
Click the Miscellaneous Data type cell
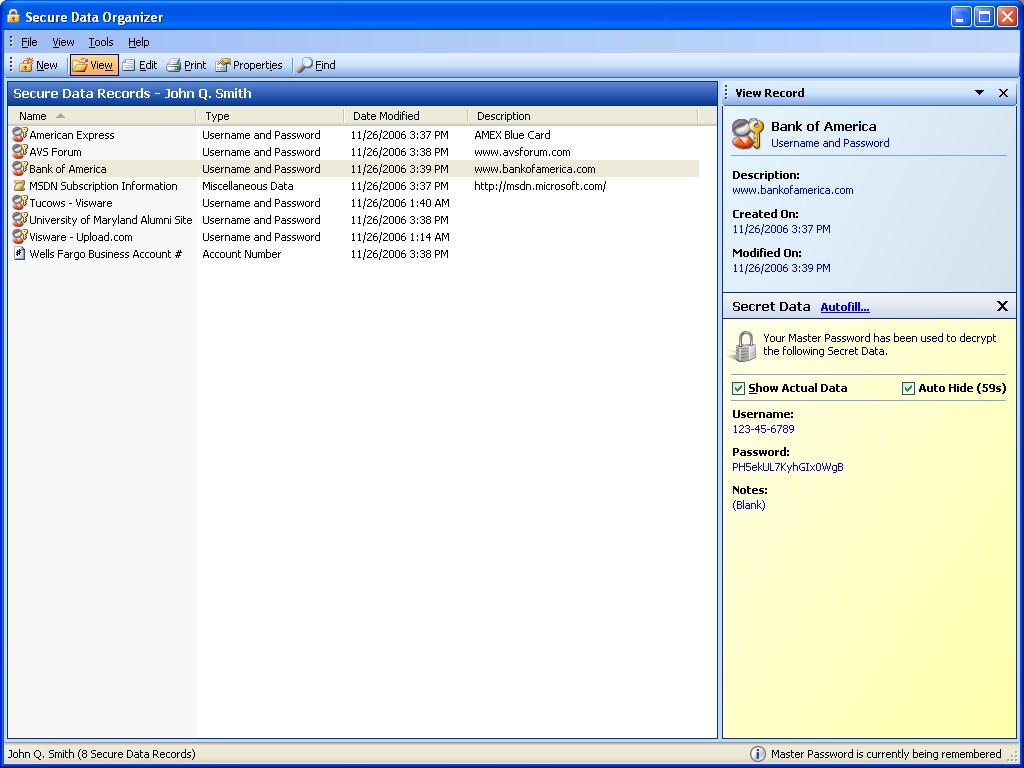(x=248, y=185)
